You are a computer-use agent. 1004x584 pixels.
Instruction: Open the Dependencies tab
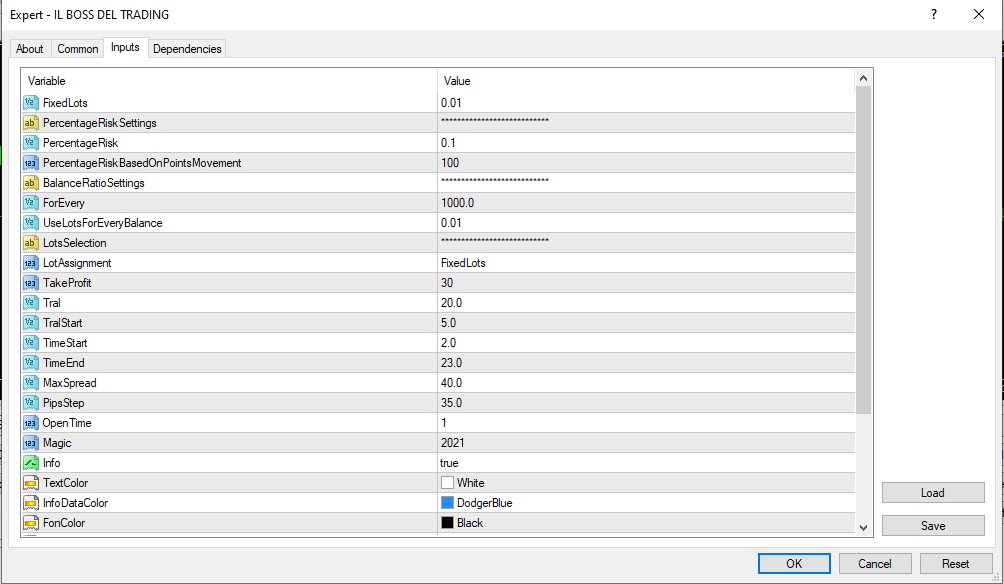tap(188, 49)
